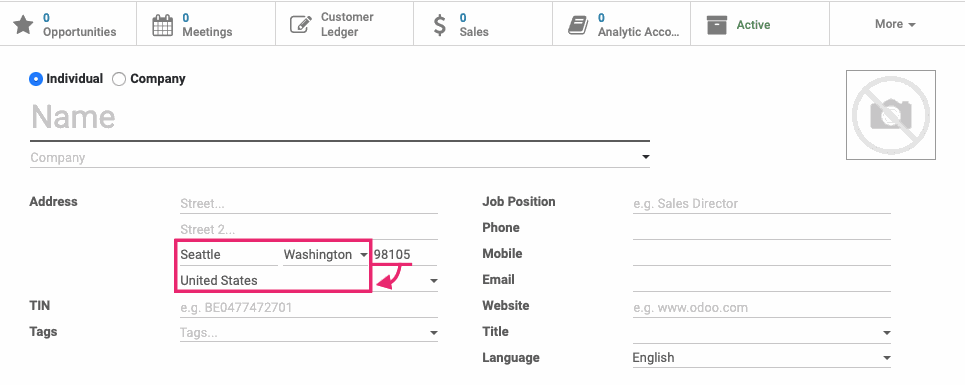Open the Tags dropdown arrow
965x385 pixels.
pos(433,333)
